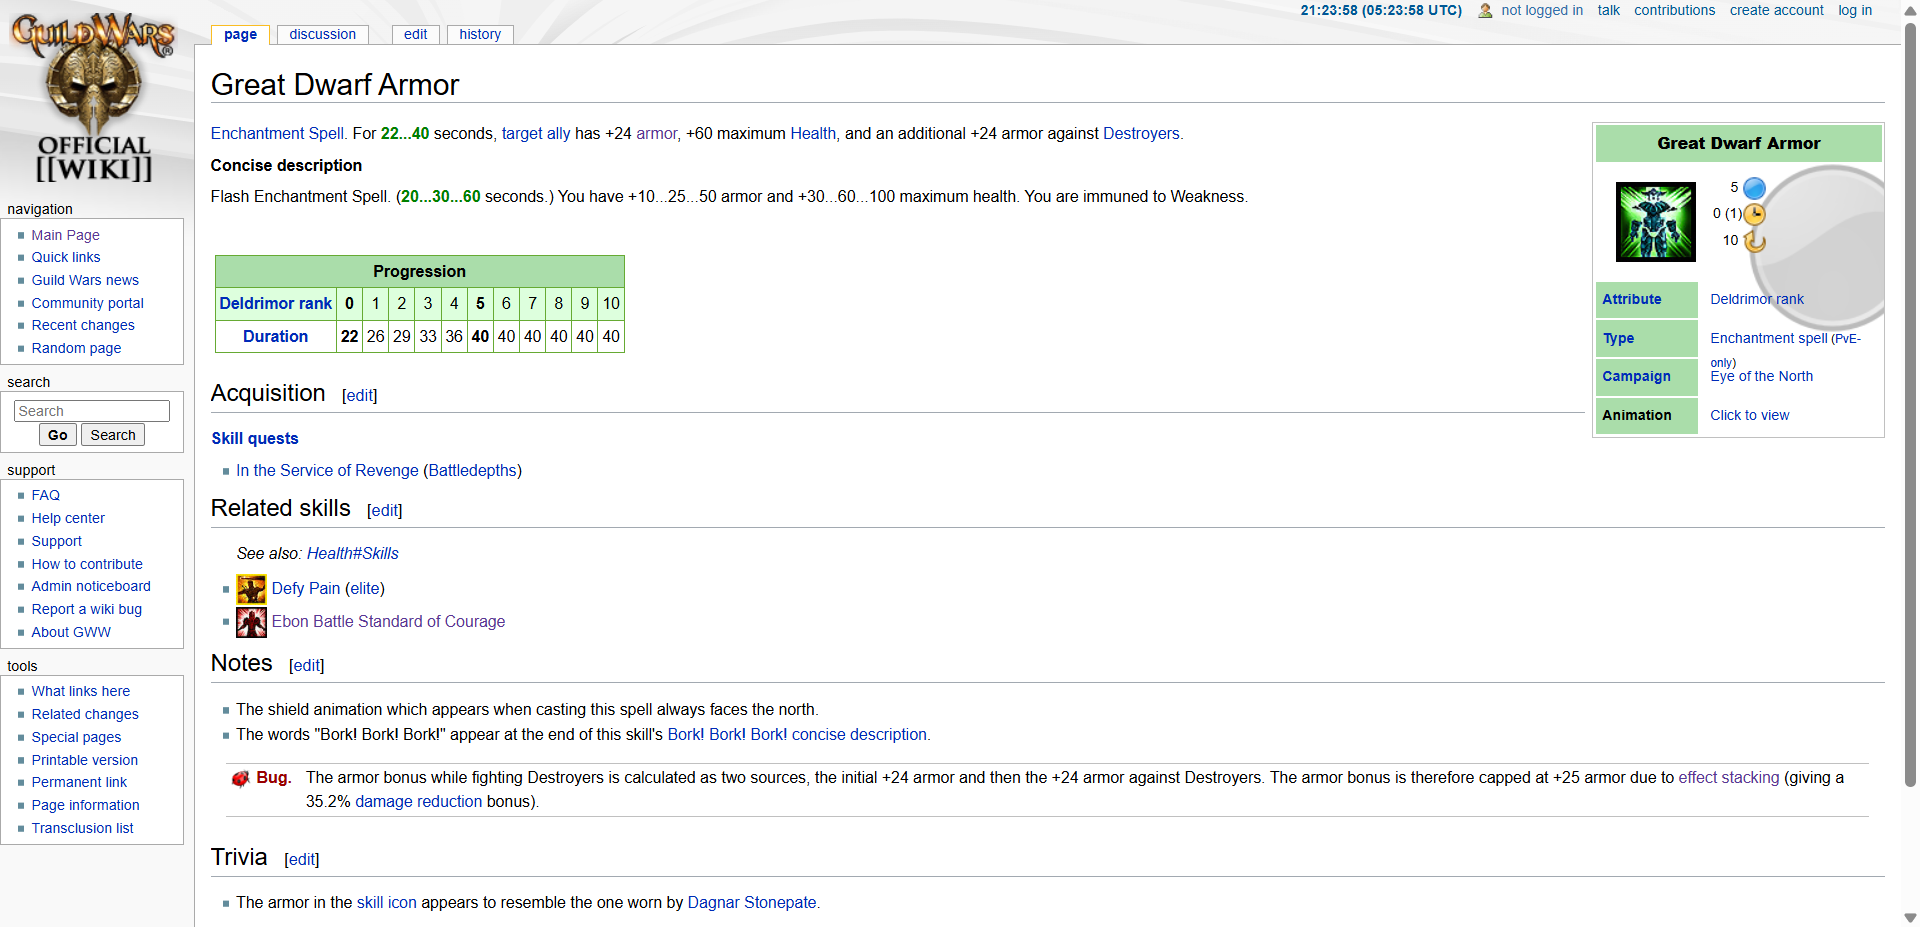The image size is (1920, 927).
Task: Open the Help center link
Action: (68, 518)
